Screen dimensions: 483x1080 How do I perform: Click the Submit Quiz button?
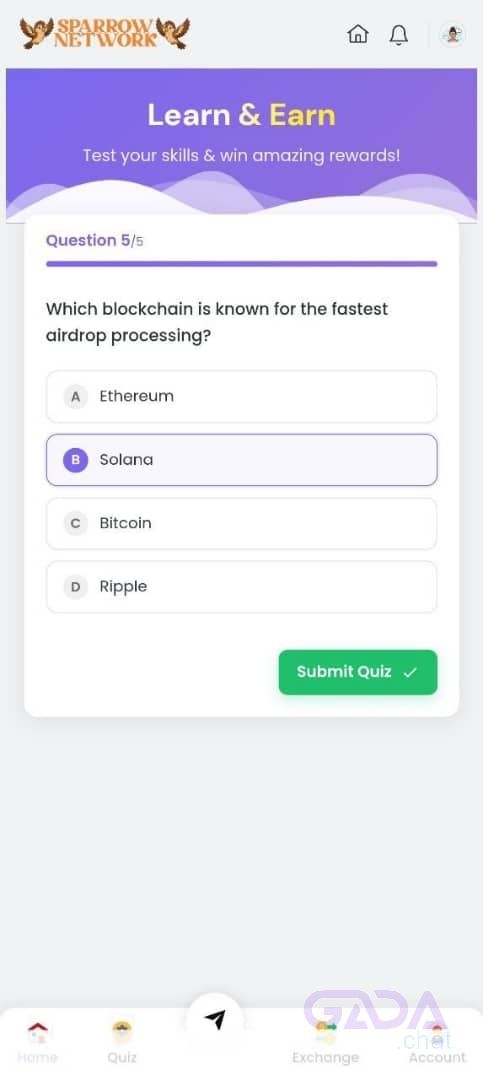coord(358,672)
